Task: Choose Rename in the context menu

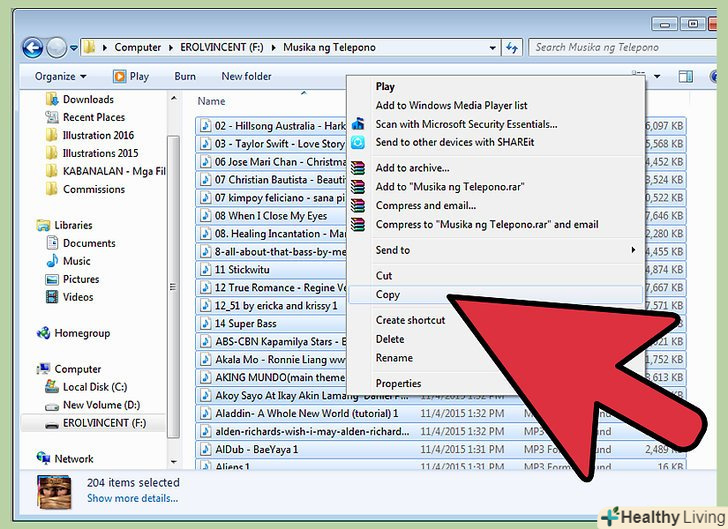Action: tap(394, 358)
